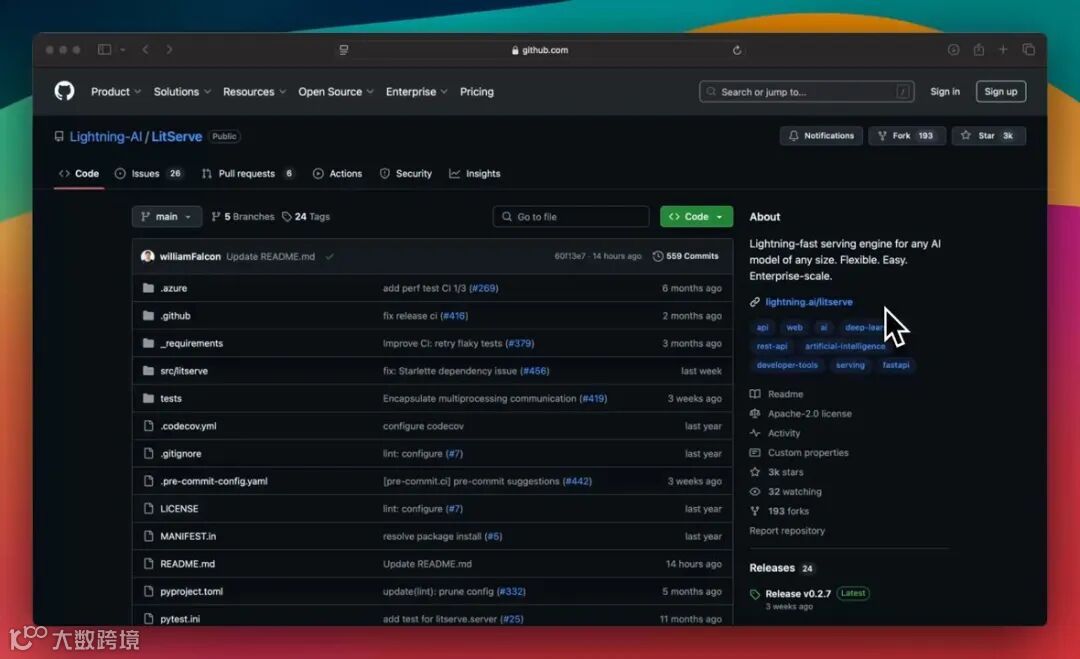This screenshot has height=659, width=1080.
Task: Fork the repository with Fork button
Action: point(906,136)
